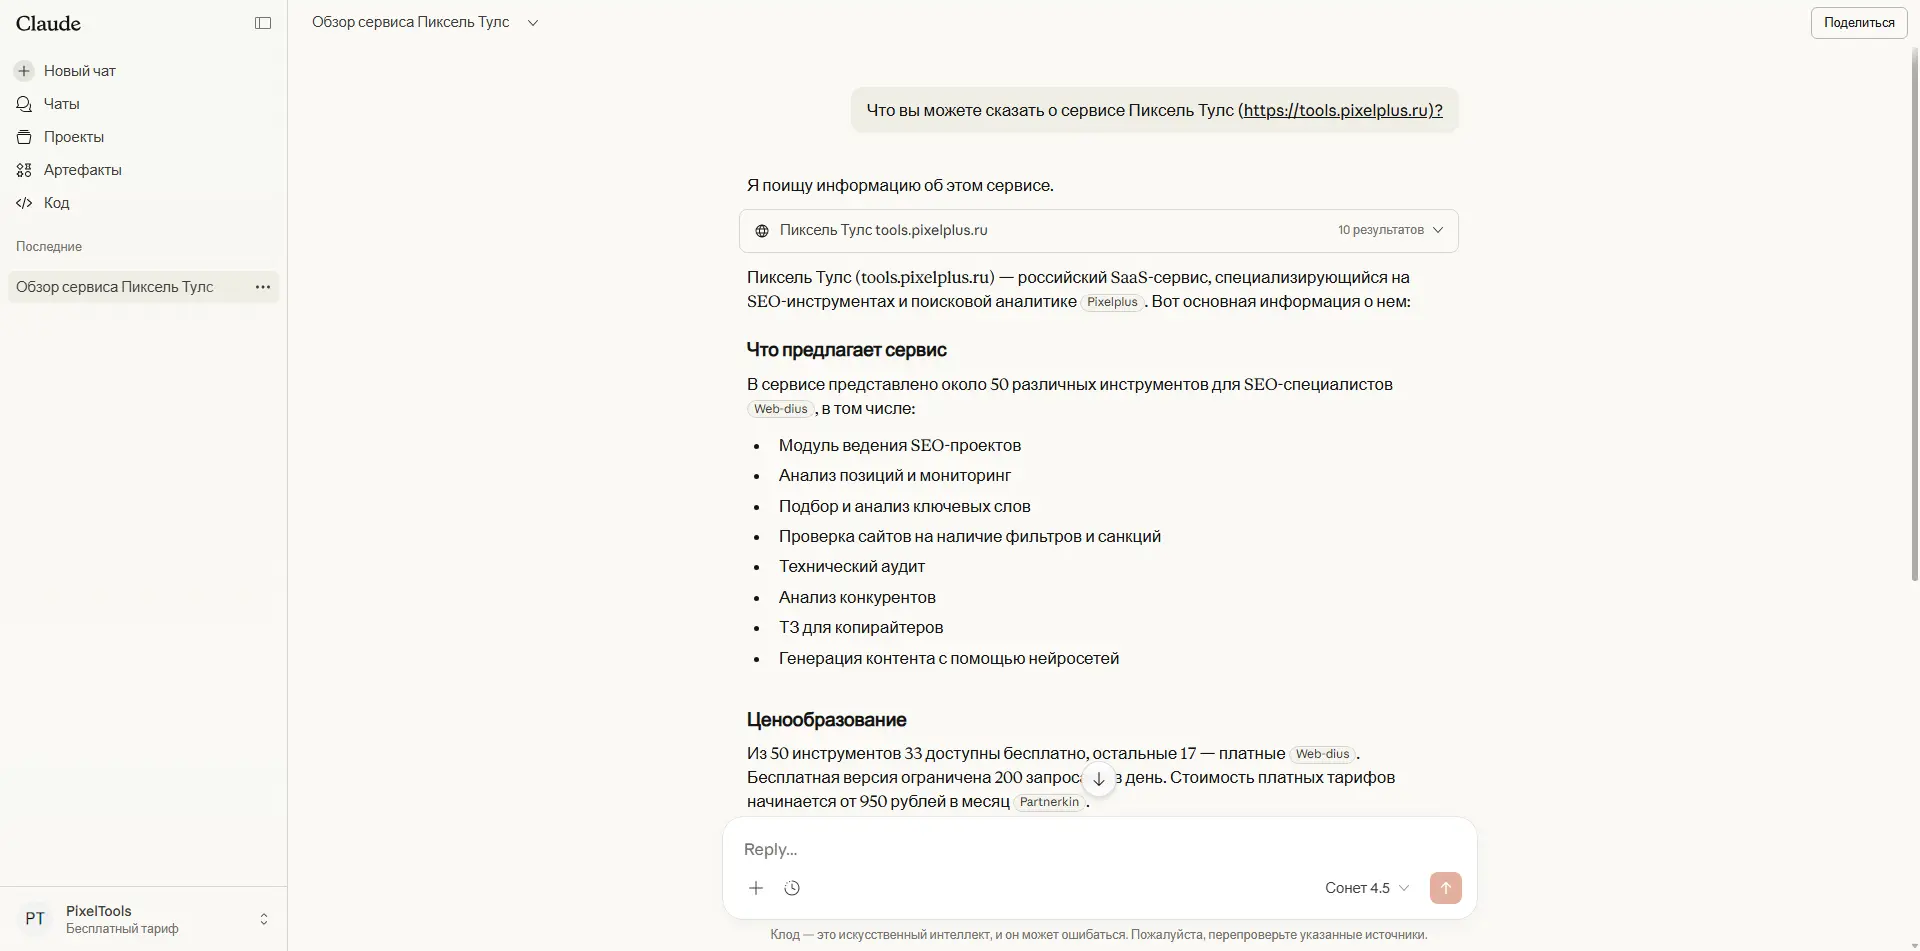Click the Reply input field
Viewport: 1920px width, 951px height.
pos(1098,849)
